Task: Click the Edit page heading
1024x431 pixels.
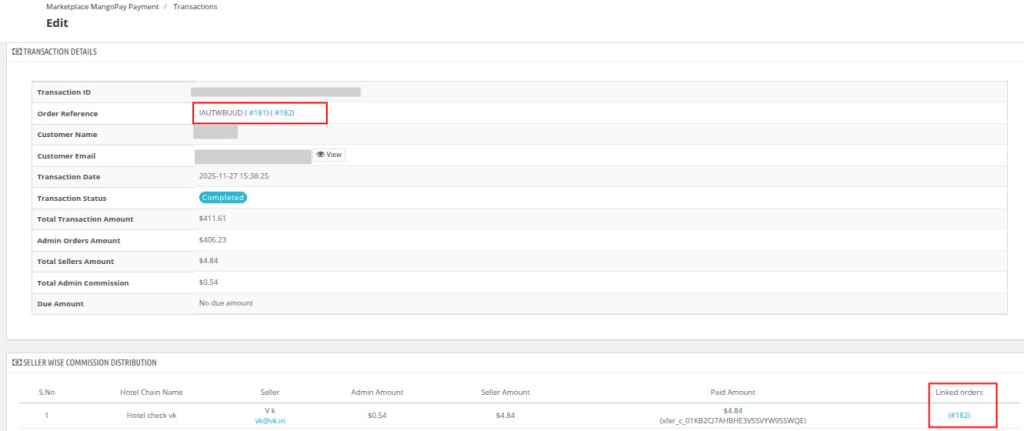Action: point(57,23)
